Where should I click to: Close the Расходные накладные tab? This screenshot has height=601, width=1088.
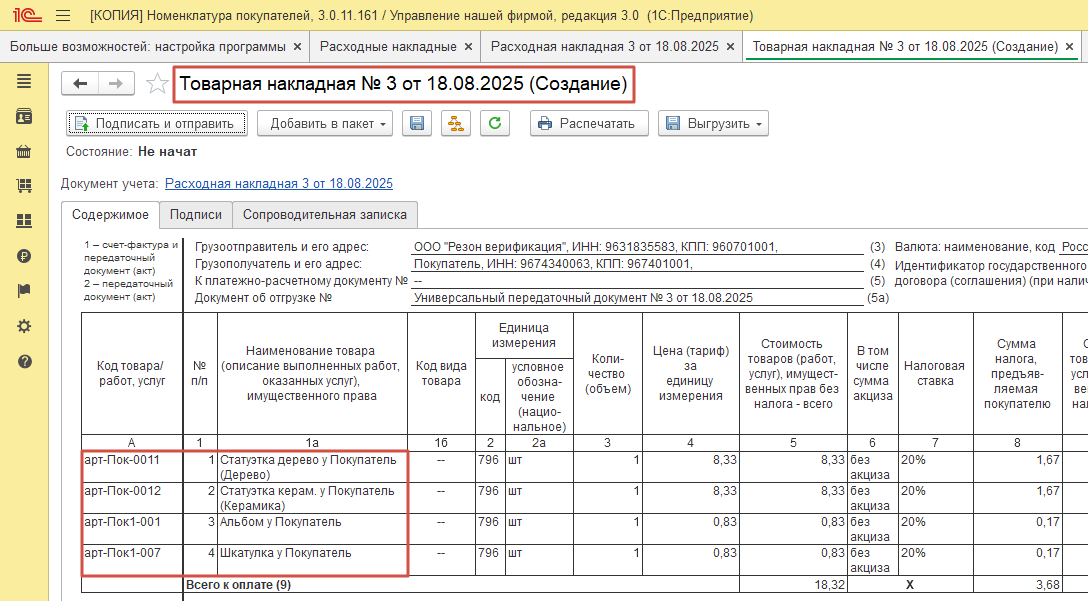pos(468,46)
